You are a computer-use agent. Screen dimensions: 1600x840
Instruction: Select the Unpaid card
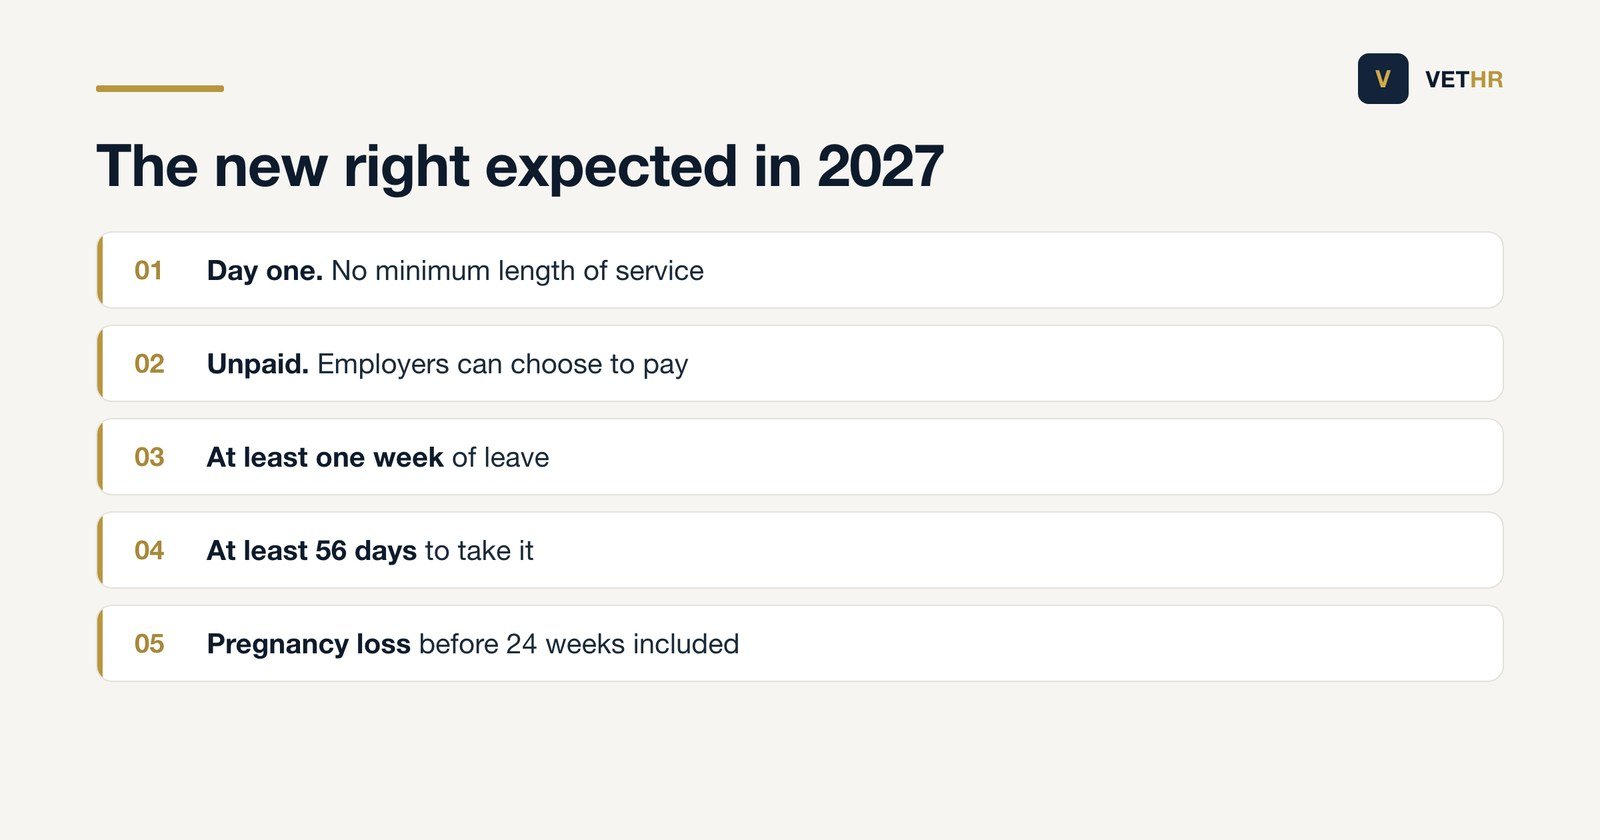pos(800,364)
